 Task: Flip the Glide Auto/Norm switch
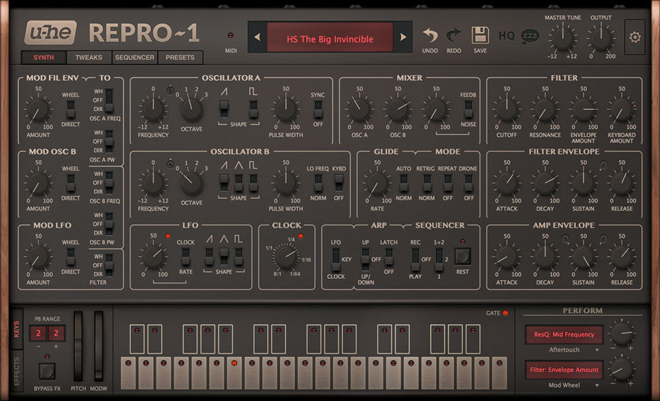pos(402,183)
